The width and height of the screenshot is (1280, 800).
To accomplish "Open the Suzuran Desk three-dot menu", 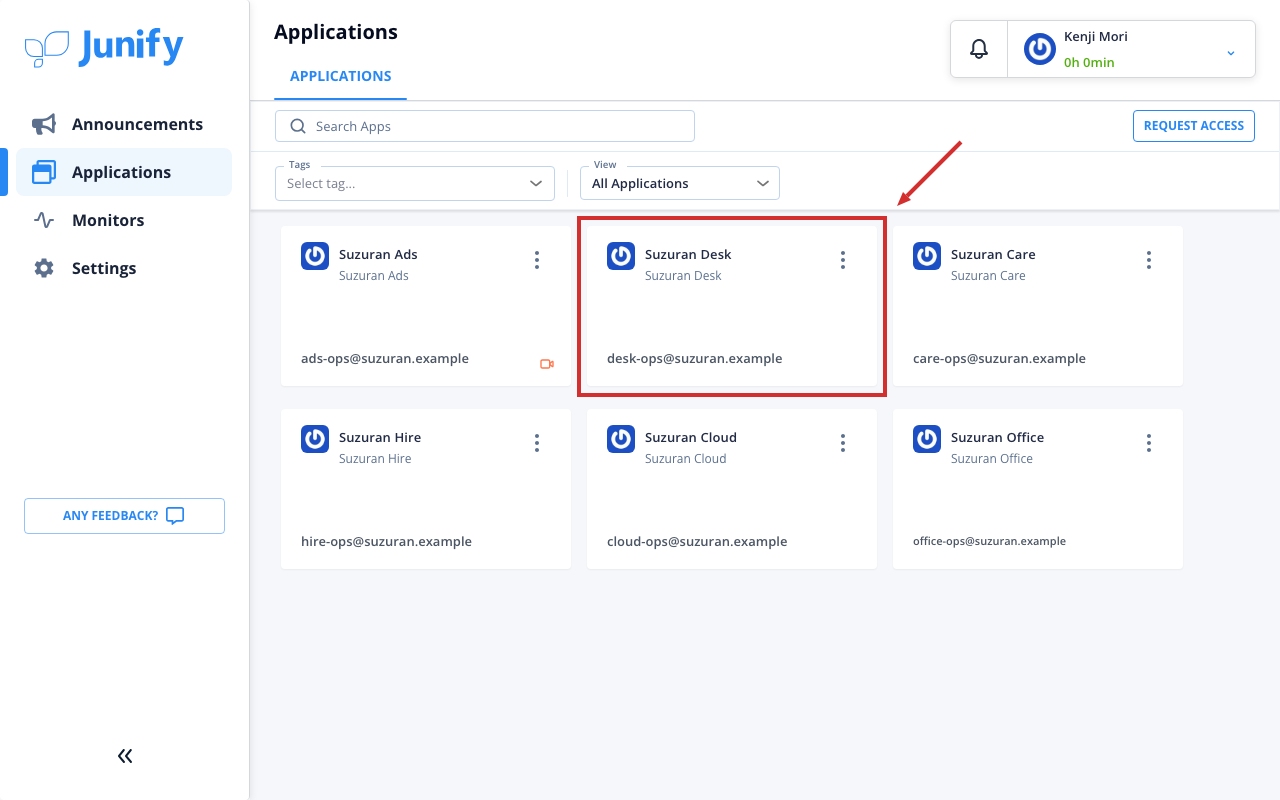I will click(843, 260).
